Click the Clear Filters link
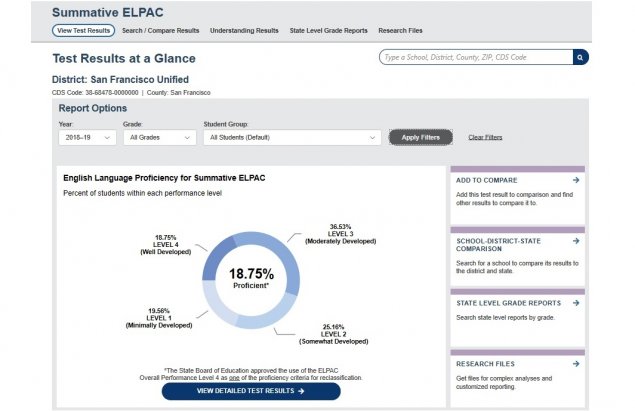 (x=485, y=137)
